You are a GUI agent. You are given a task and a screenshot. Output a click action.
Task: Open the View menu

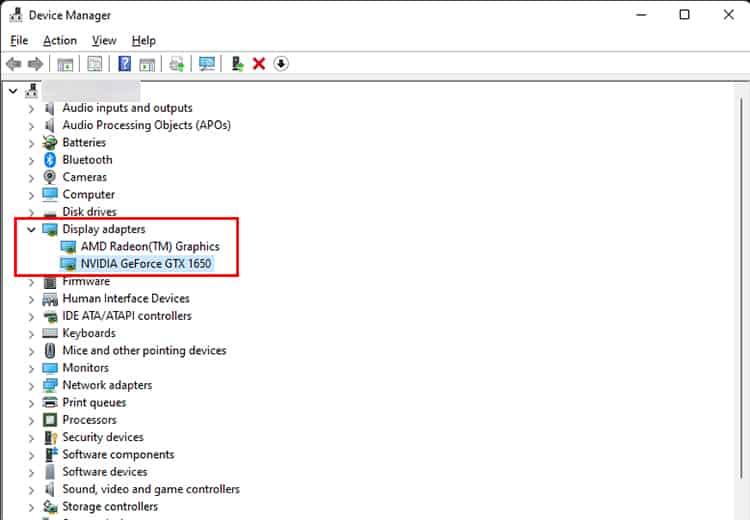104,41
